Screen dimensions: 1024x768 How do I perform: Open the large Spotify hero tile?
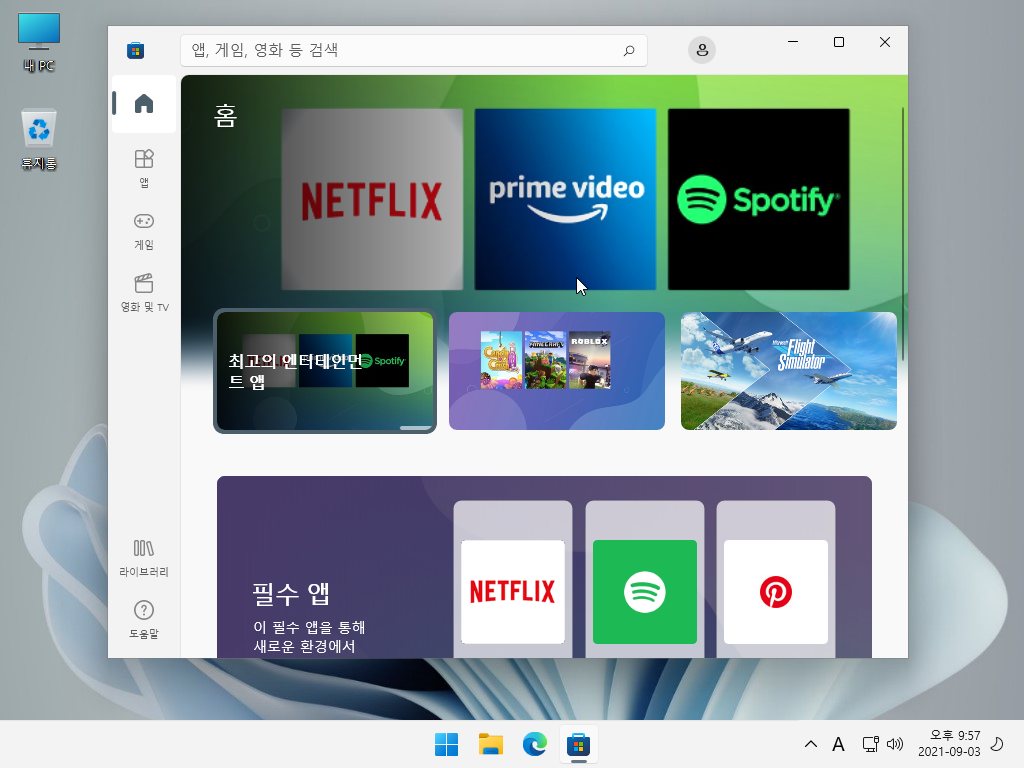[759, 199]
